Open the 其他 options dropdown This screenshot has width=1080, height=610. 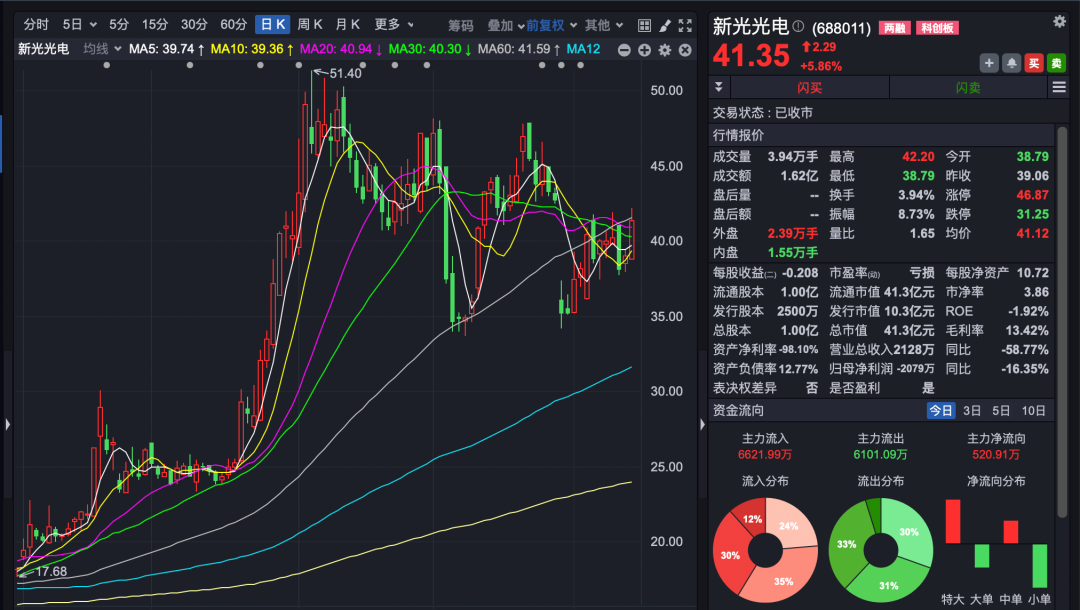pos(604,25)
